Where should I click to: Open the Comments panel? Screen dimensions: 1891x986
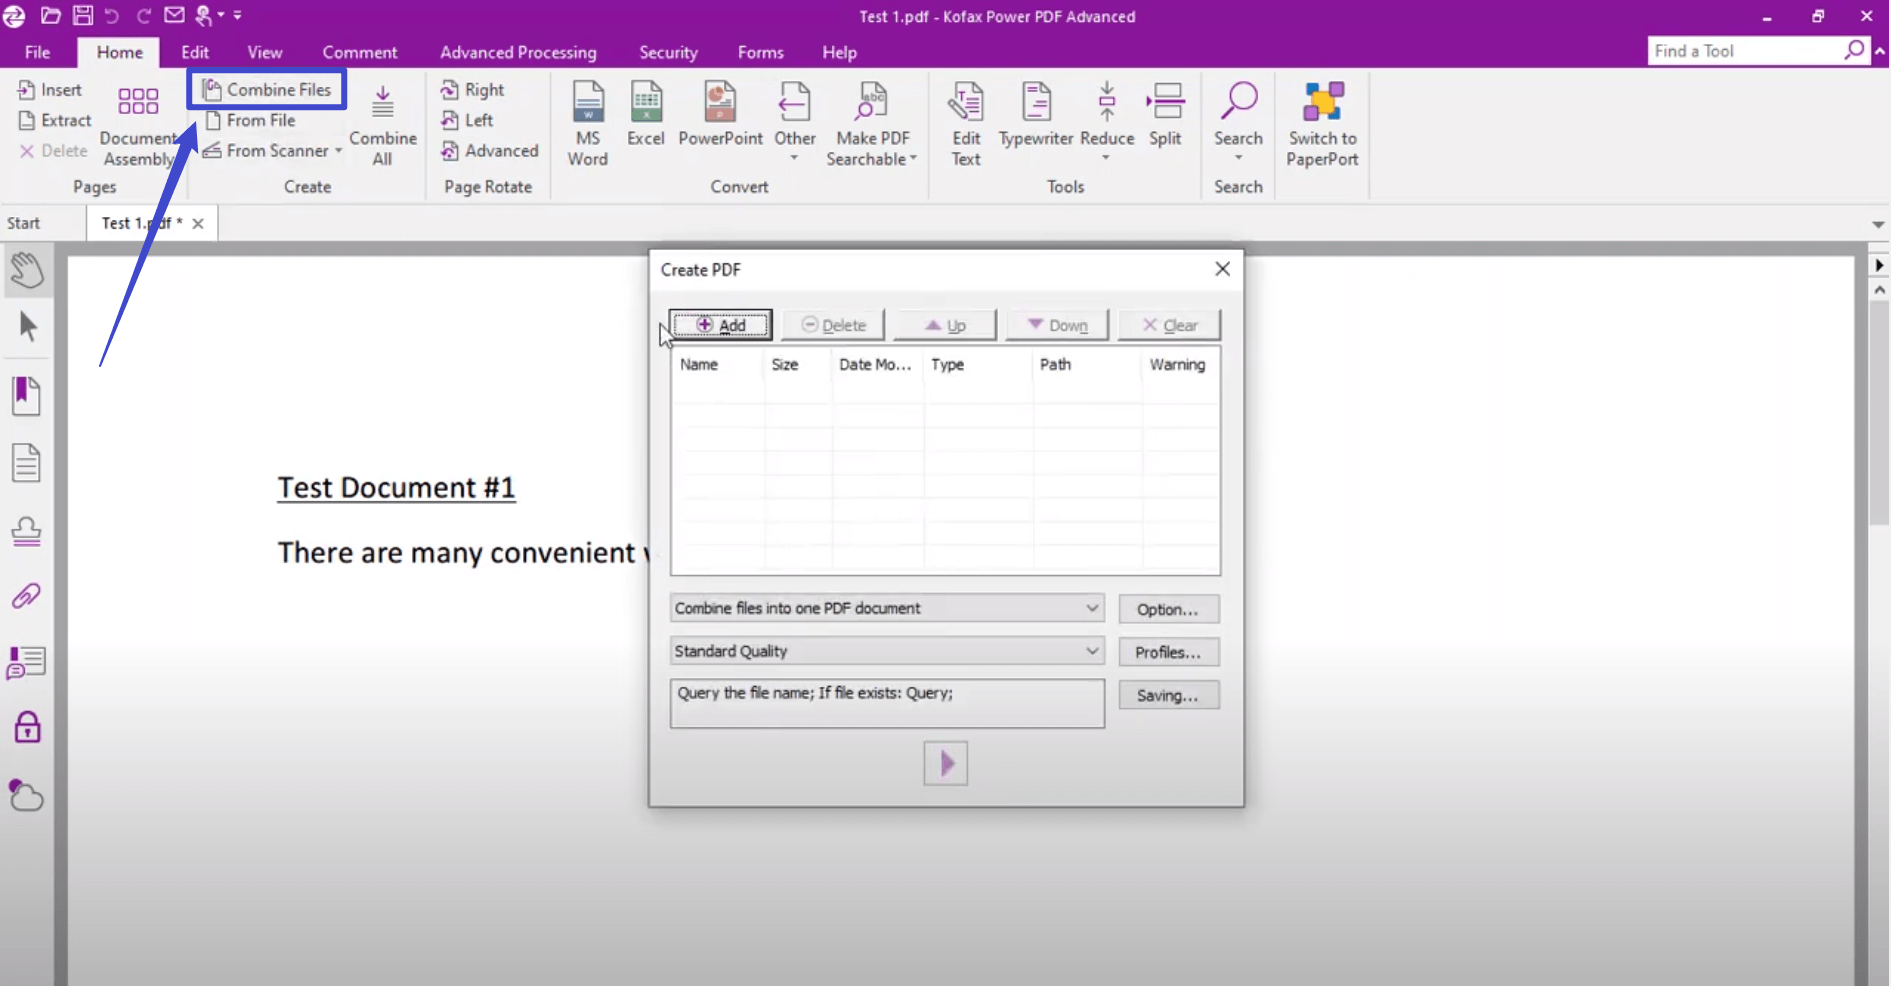tap(27, 661)
